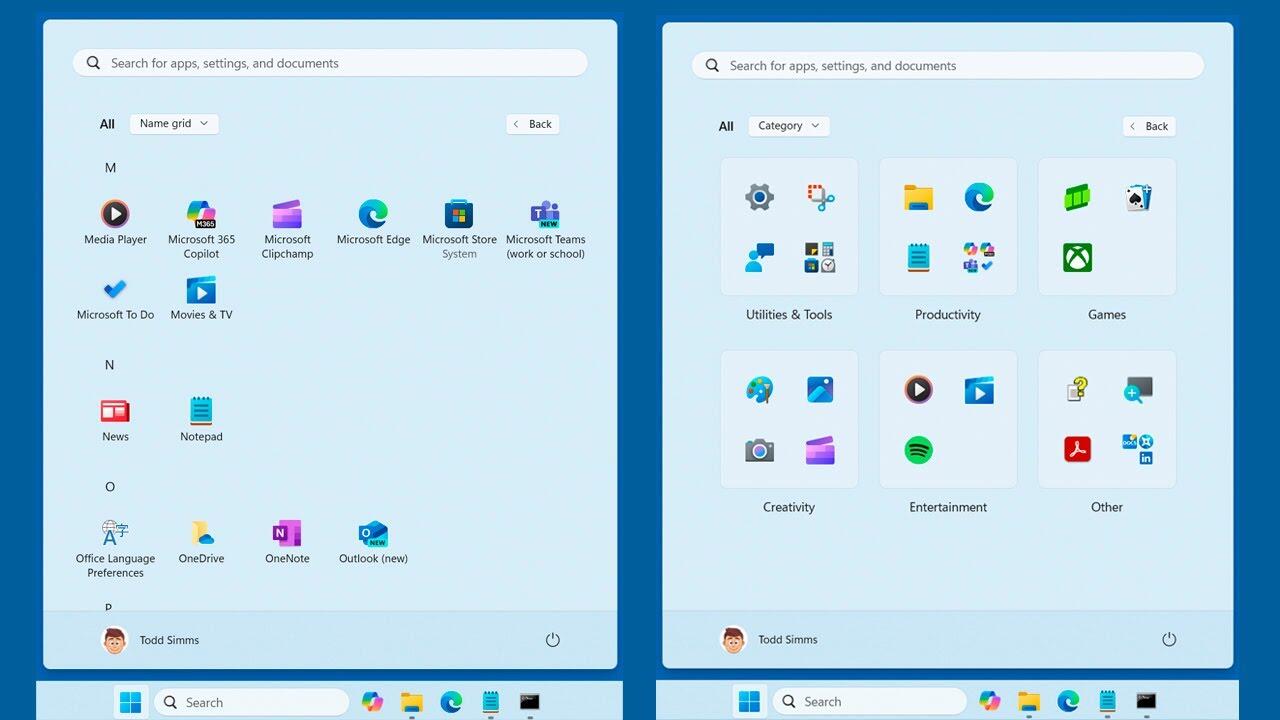Launch Solitaire in Games category
Image resolution: width=1280 pixels, height=720 pixels.
[x=1138, y=197]
